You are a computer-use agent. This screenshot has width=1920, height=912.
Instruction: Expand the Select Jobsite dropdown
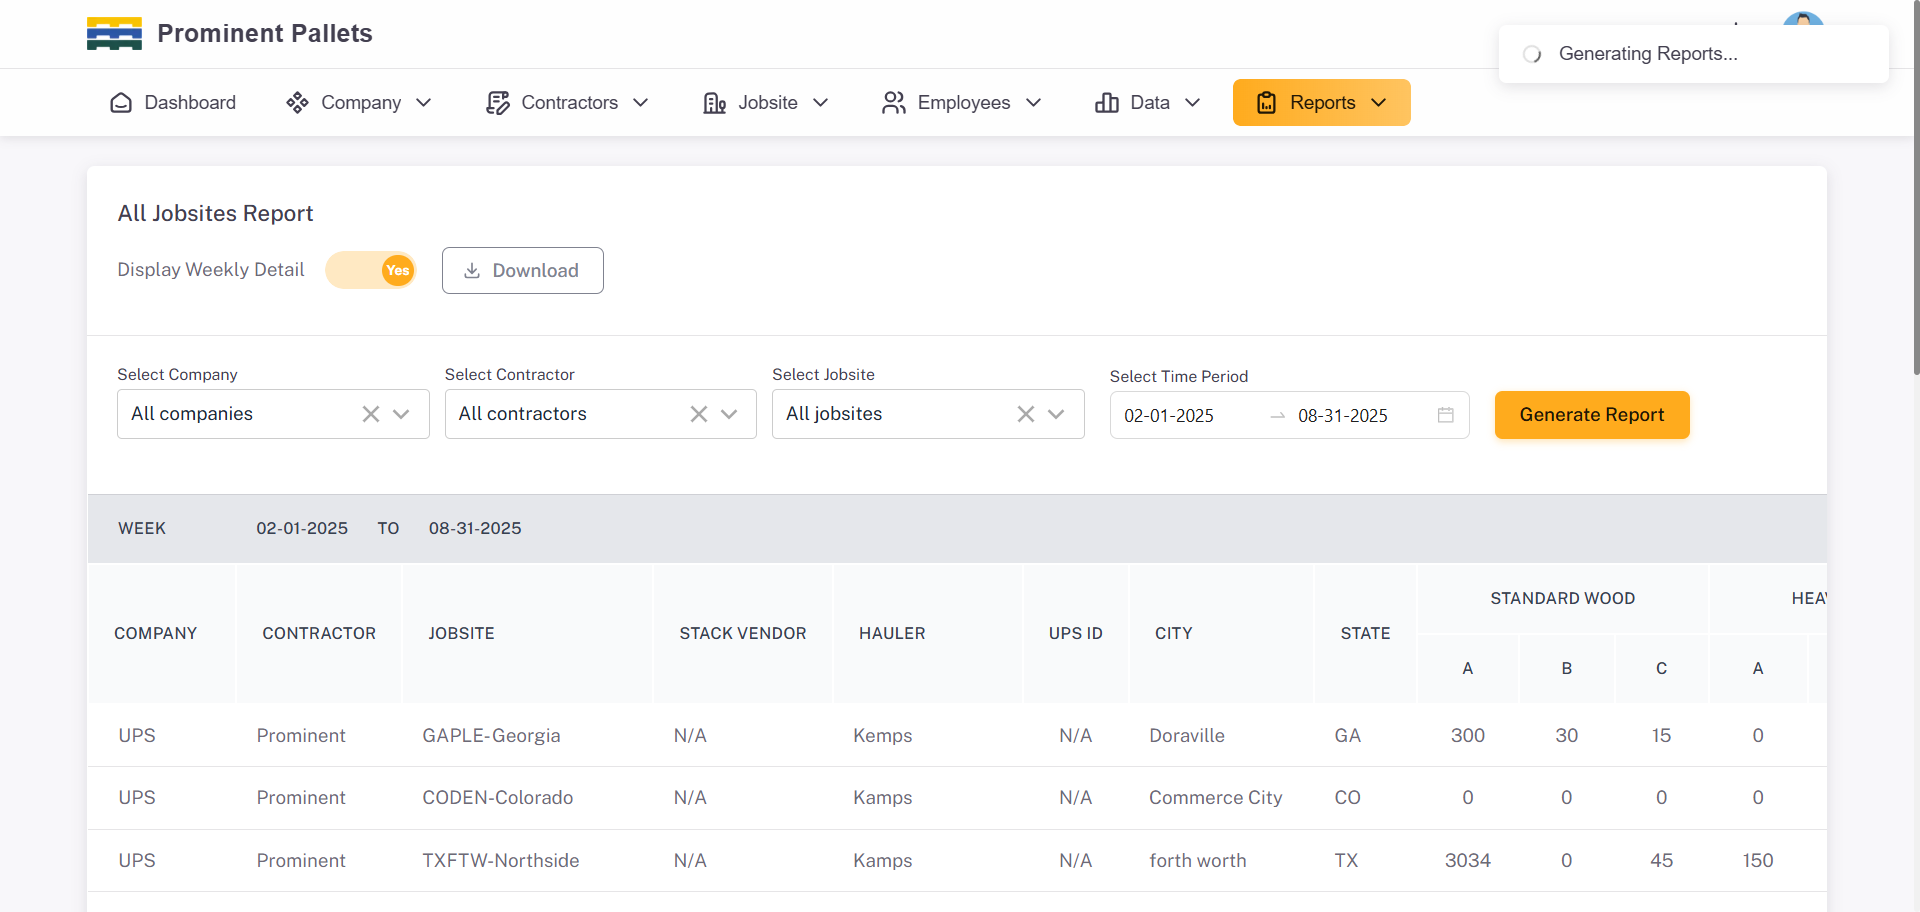(1056, 414)
